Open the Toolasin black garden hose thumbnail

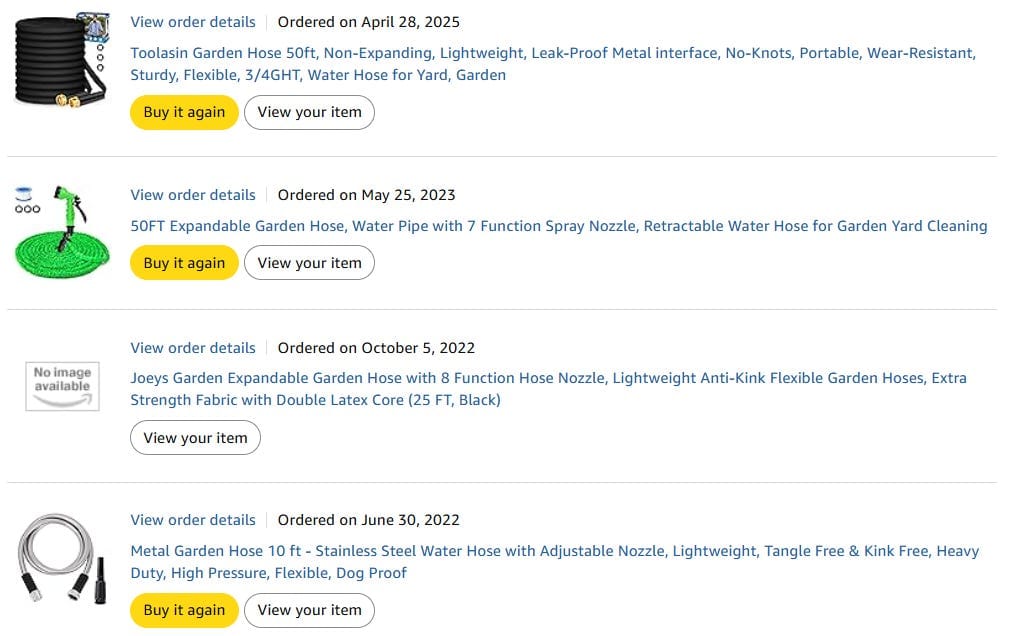(63, 59)
